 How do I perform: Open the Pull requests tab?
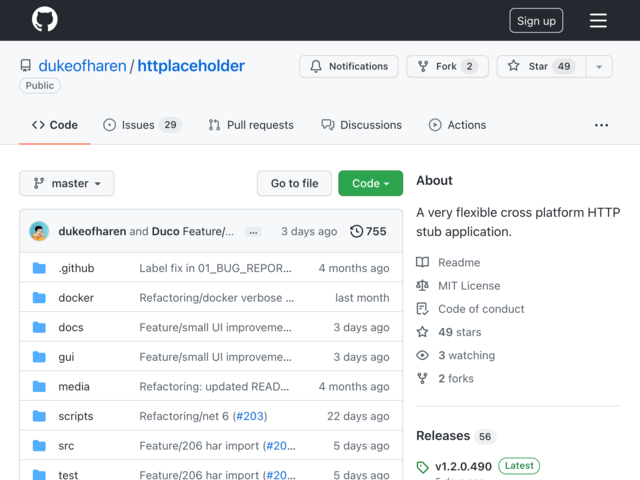click(x=251, y=125)
